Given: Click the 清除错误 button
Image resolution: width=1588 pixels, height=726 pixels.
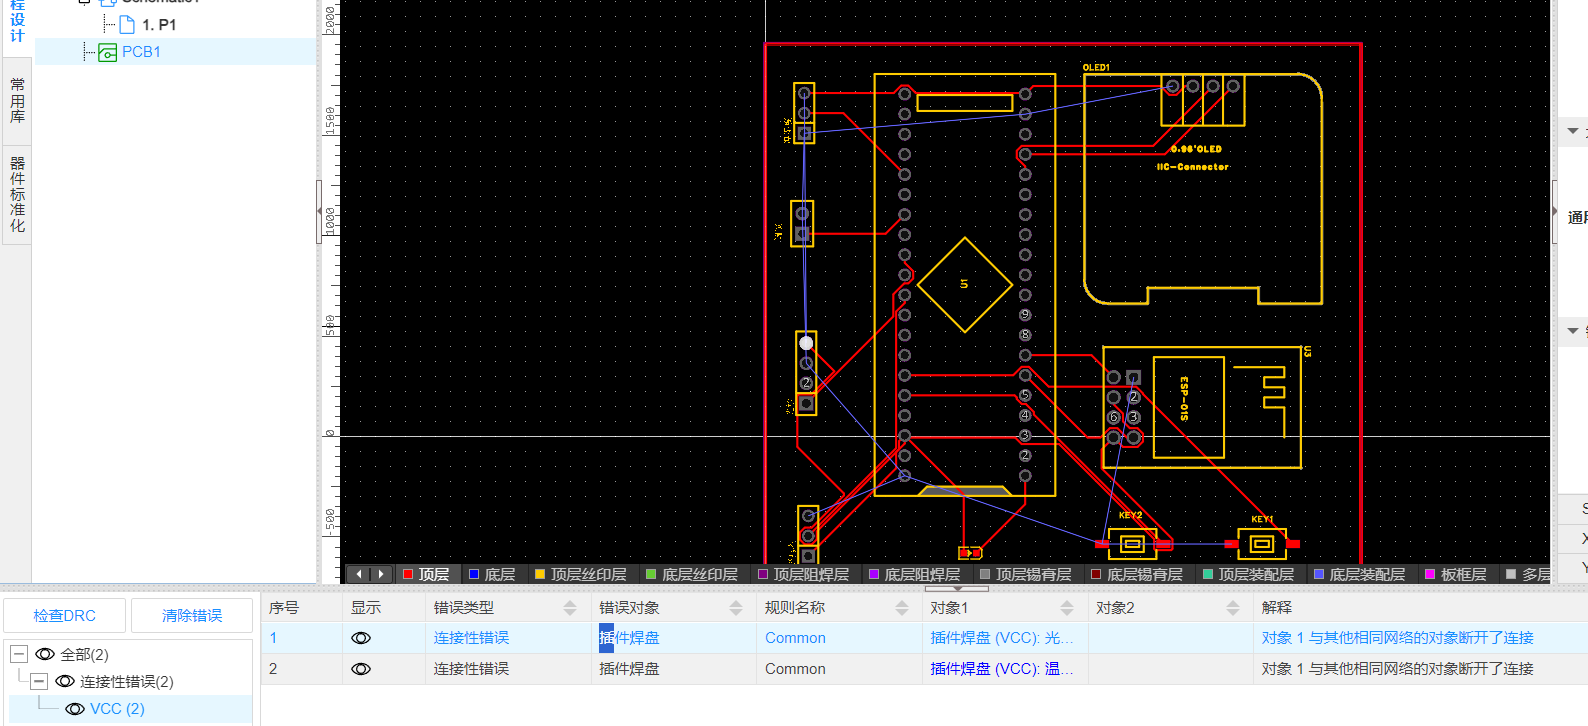Looking at the screenshot, I should click(192, 615).
